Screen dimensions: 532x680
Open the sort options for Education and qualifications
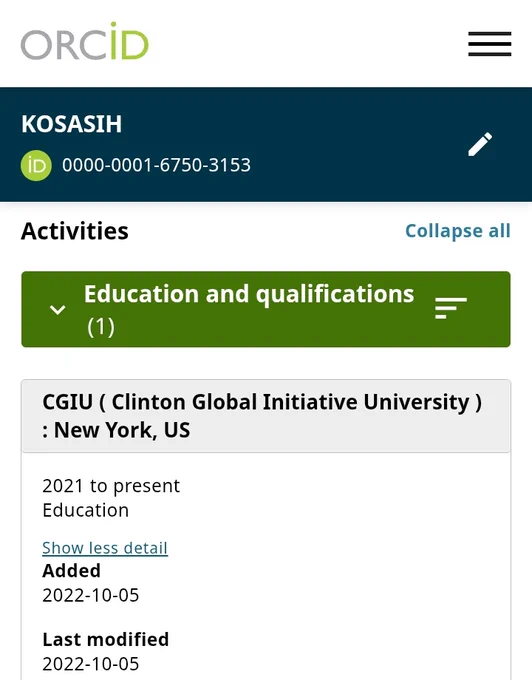pyautogui.click(x=450, y=308)
